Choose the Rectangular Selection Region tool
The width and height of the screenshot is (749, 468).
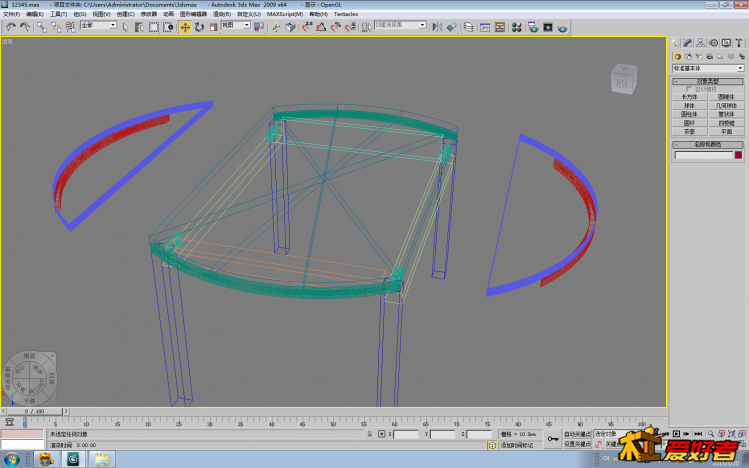154,27
